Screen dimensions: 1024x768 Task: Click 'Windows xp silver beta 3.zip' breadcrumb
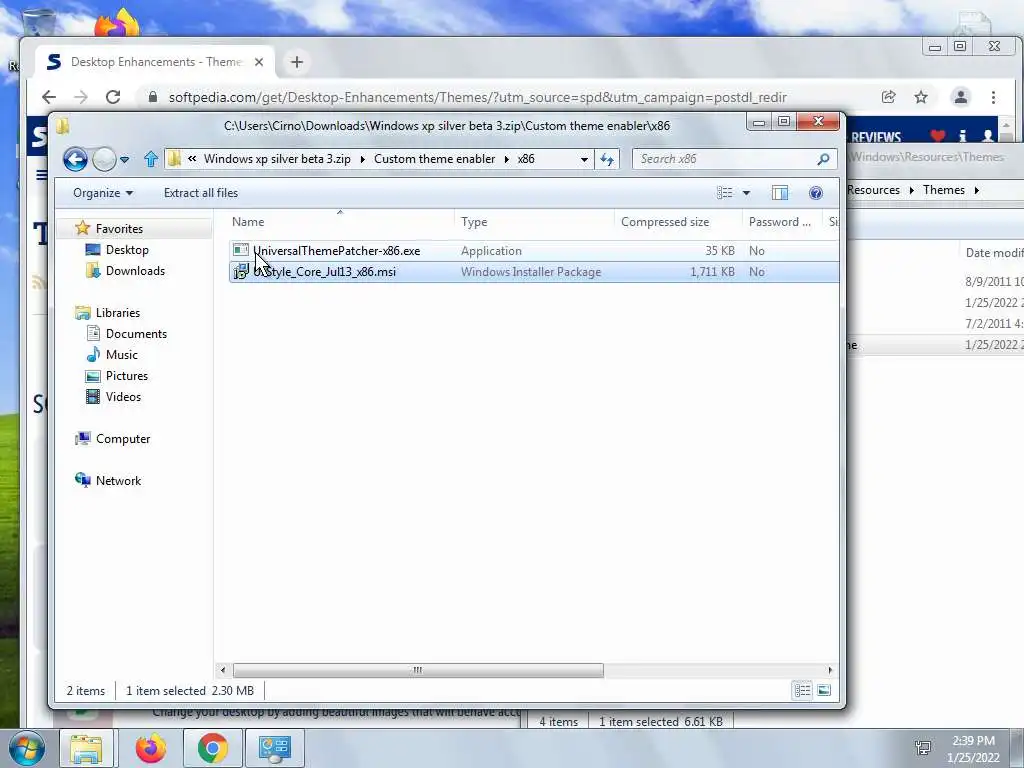tap(277, 159)
